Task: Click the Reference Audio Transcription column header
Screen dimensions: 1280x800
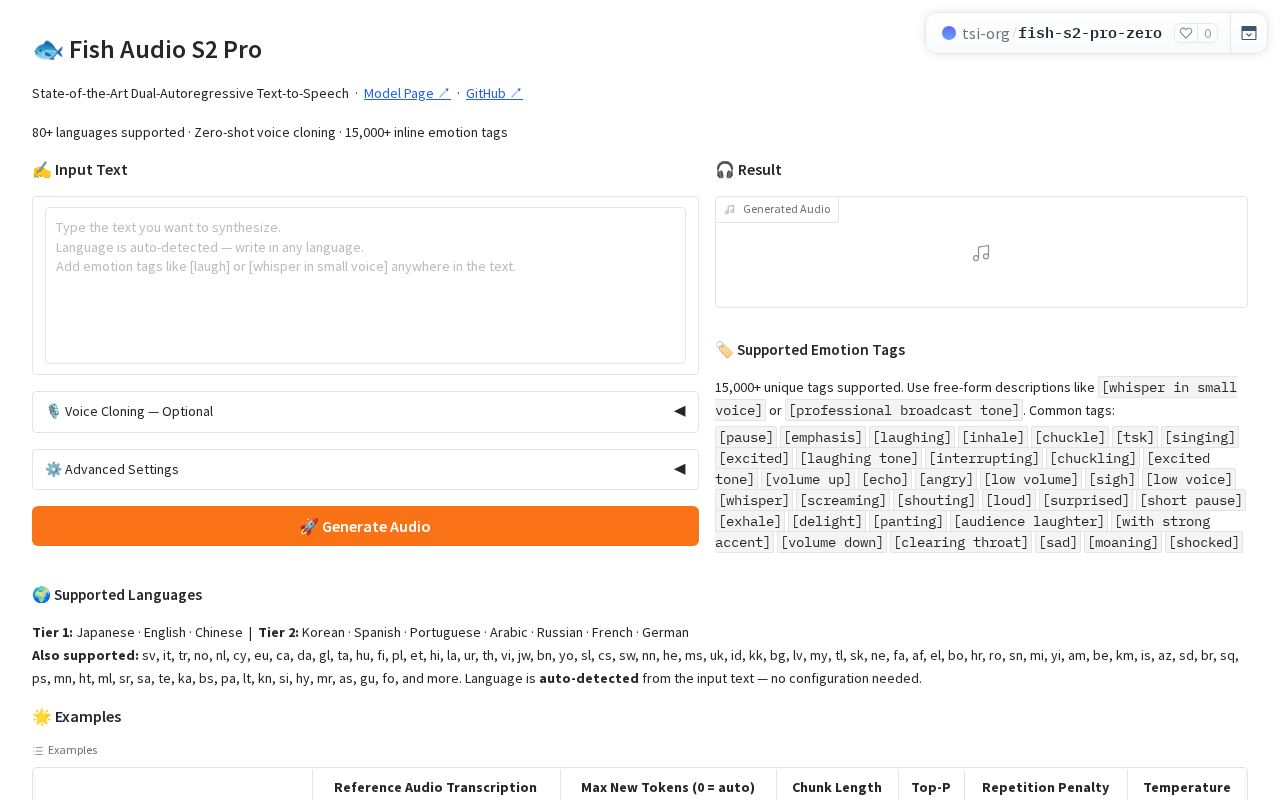Action: tap(435, 787)
